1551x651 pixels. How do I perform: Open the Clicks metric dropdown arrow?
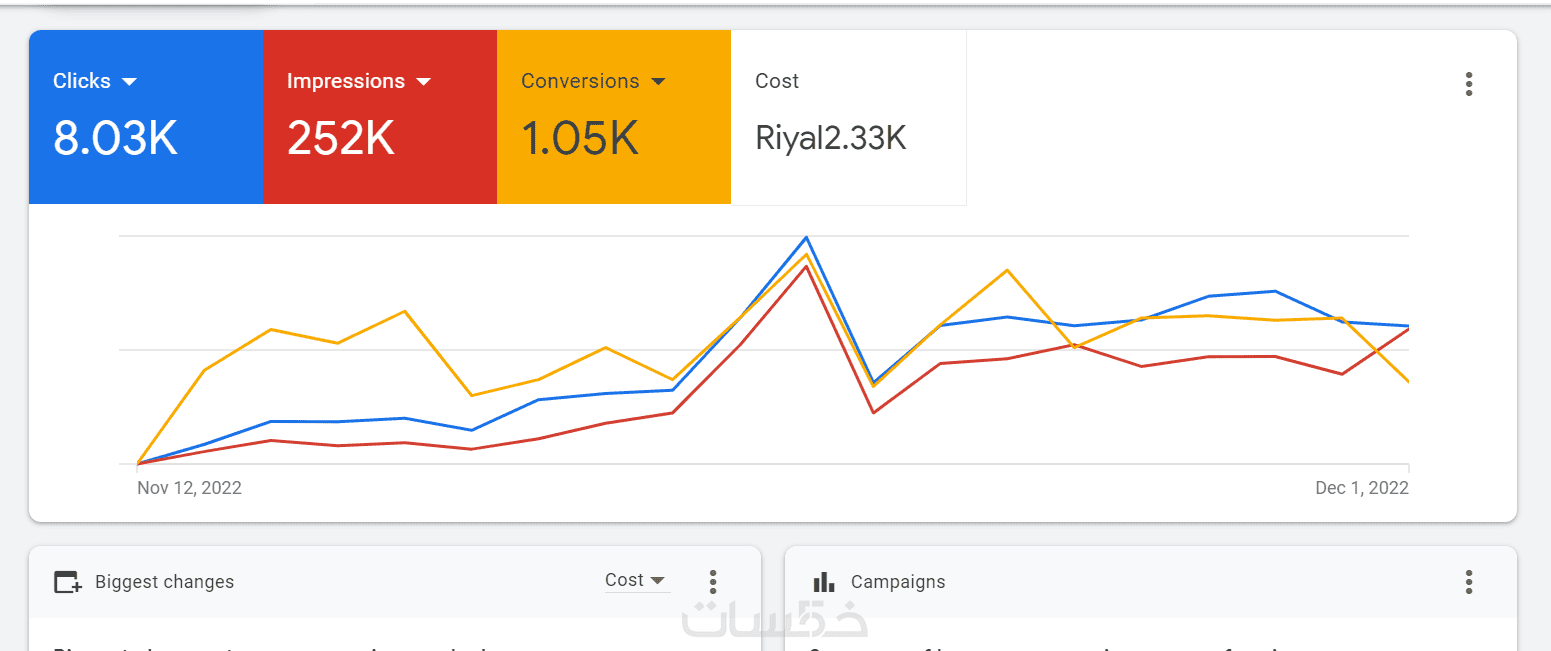[x=129, y=82]
